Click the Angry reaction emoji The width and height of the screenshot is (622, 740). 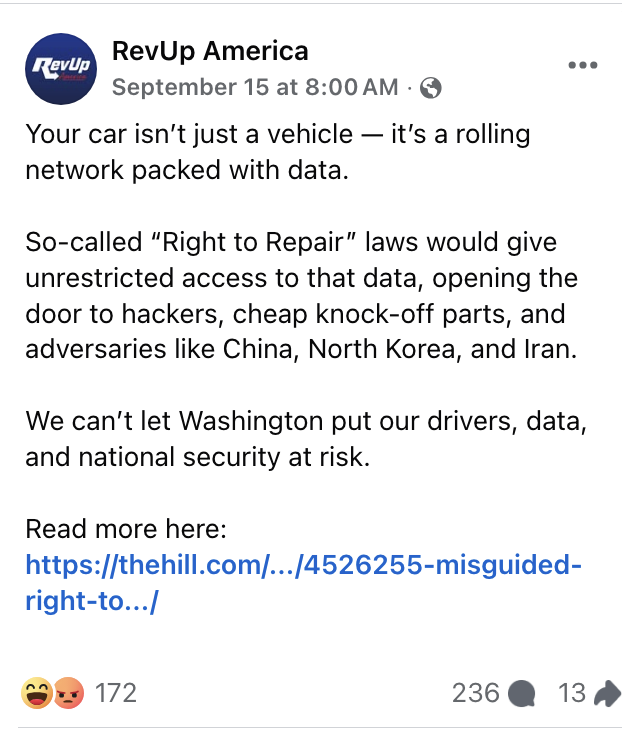coord(66,692)
